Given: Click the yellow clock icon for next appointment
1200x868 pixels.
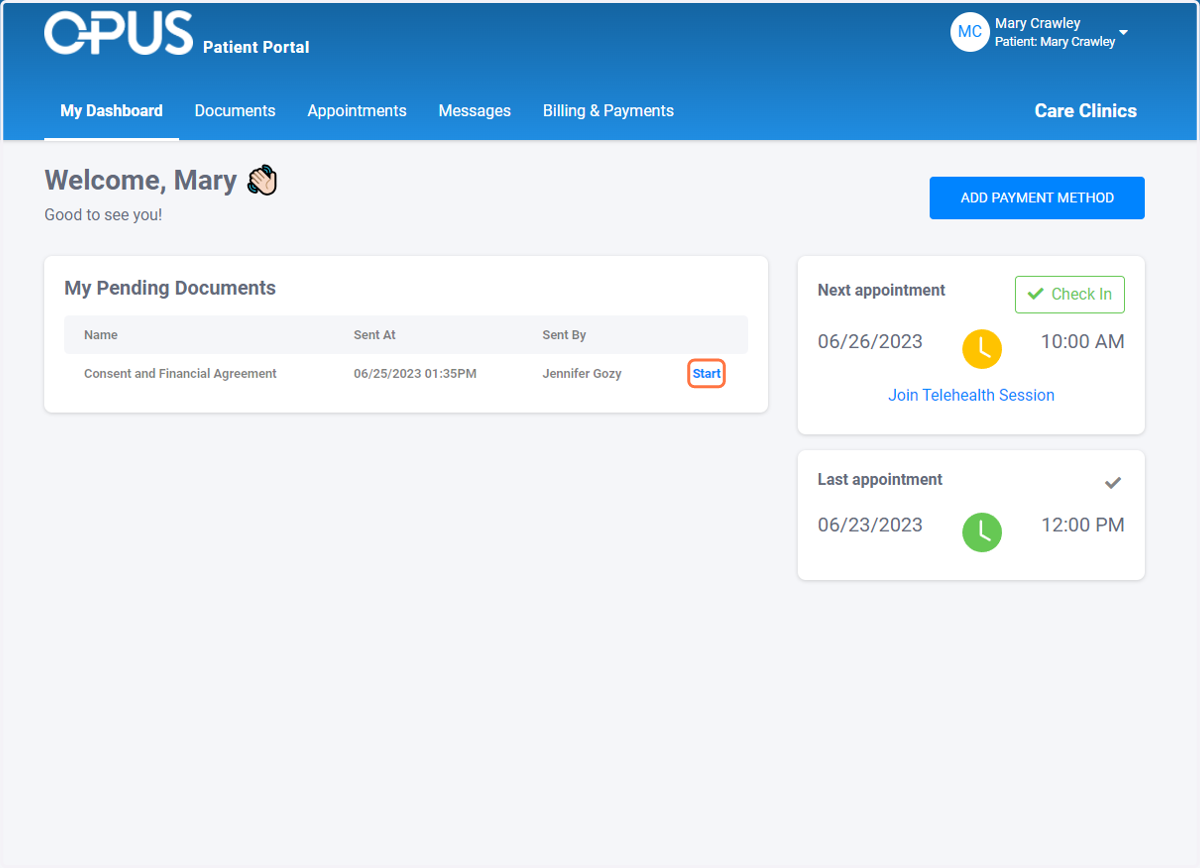Looking at the screenshot, I should [x=982, y=348].
